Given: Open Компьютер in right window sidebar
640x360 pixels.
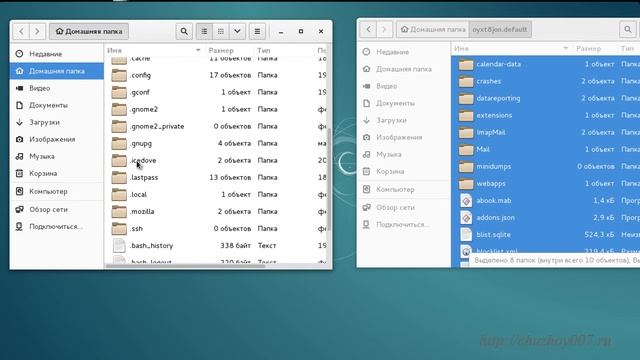Looking at the screenshot, I should pyautogui.click(x=404, y=189).
